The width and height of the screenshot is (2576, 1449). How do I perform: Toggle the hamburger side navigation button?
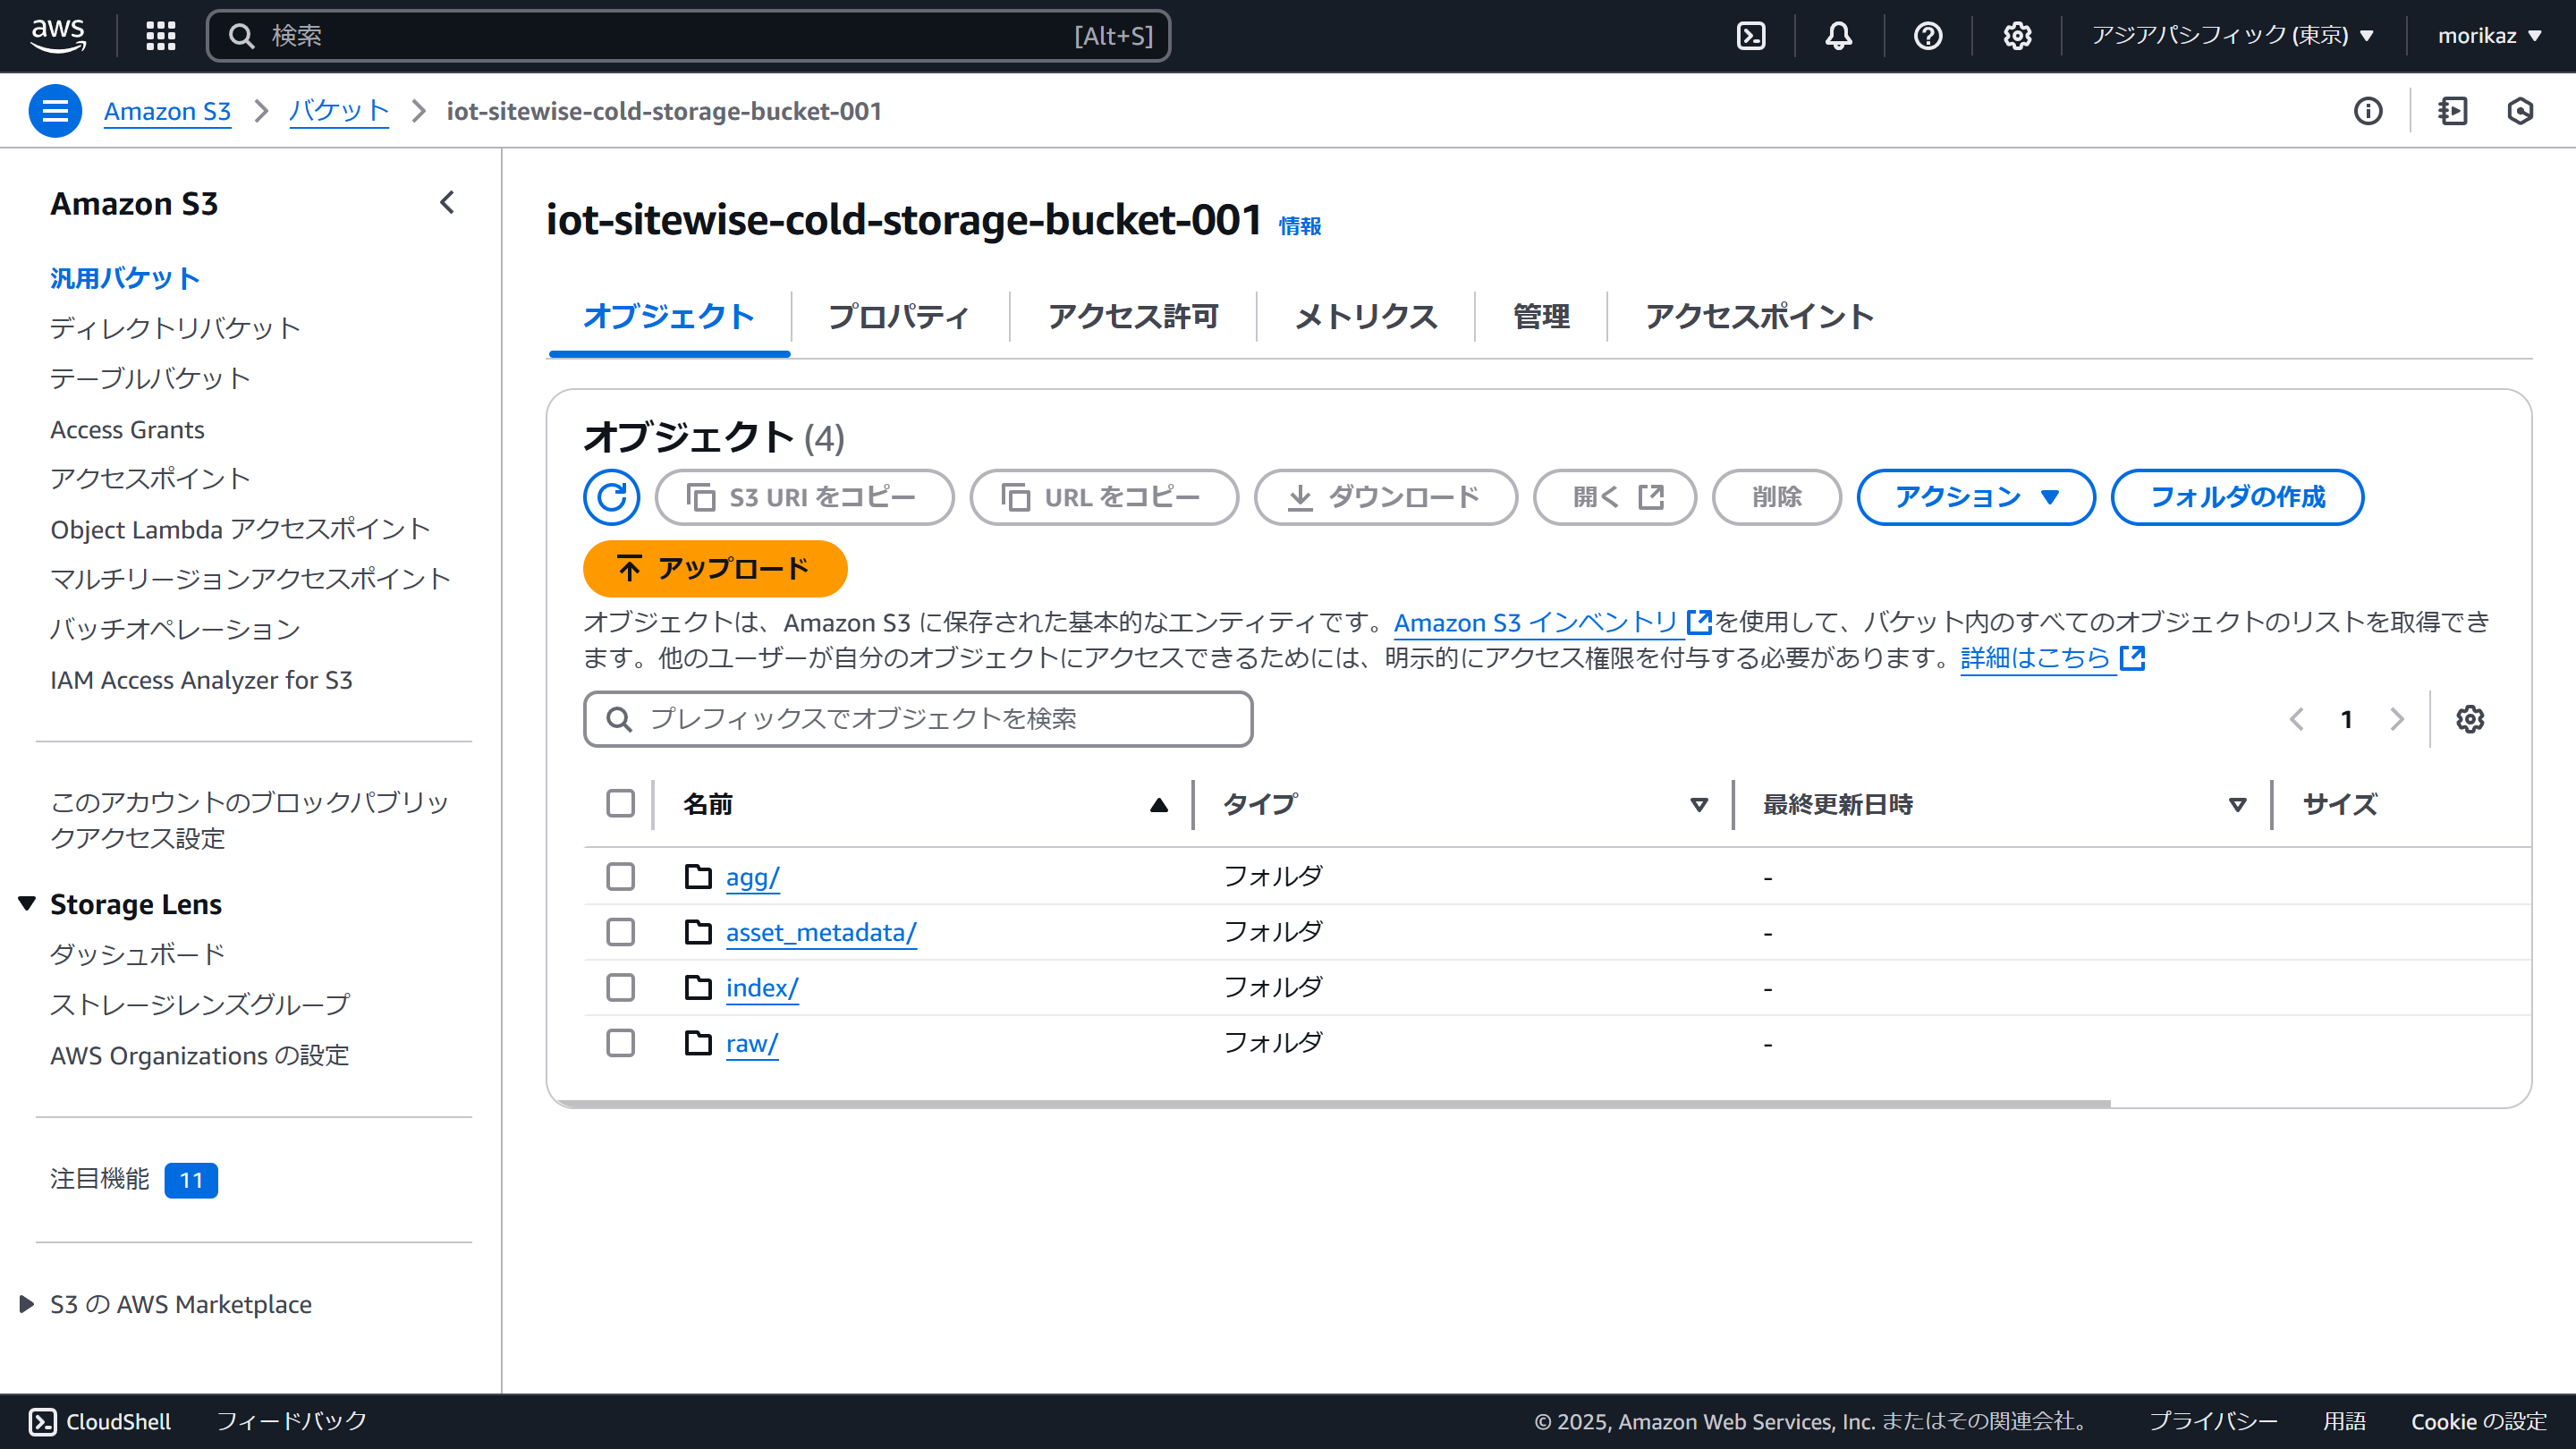[x=55, y=111]
